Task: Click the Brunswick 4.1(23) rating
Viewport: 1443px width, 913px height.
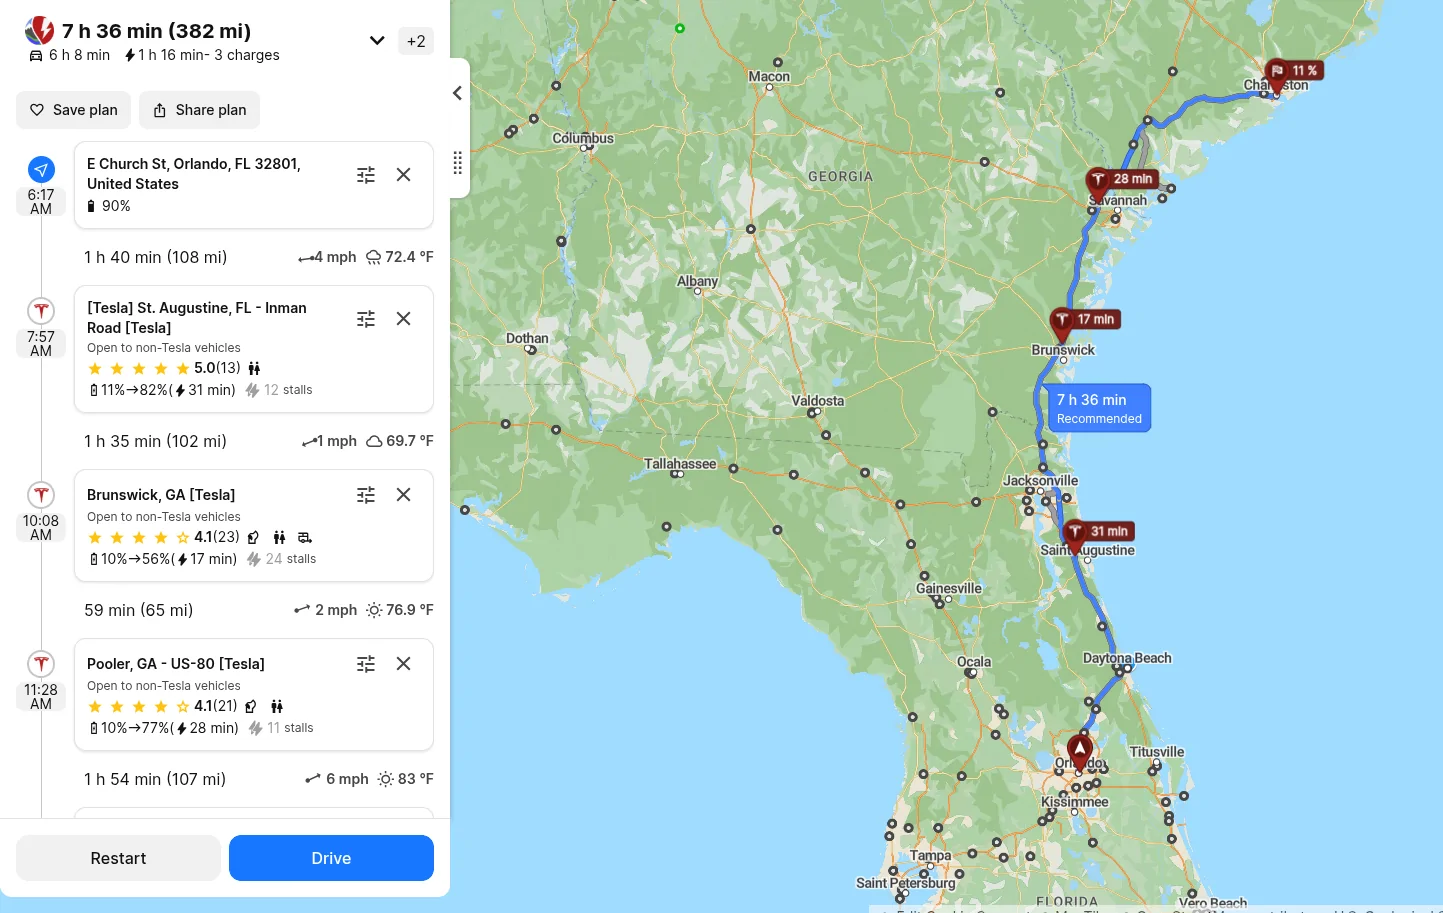Action: pos(164,537)
